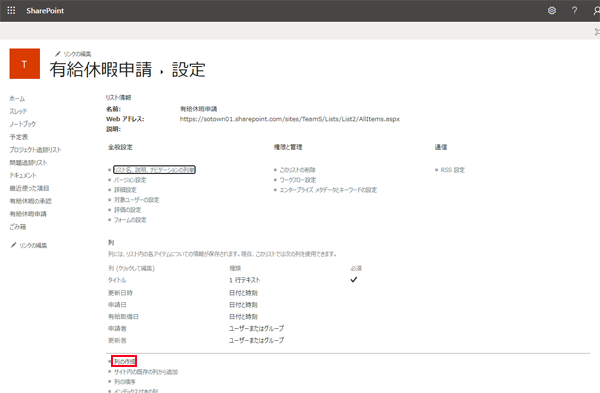Click the required checkmark for タイトル

point(354,280)
